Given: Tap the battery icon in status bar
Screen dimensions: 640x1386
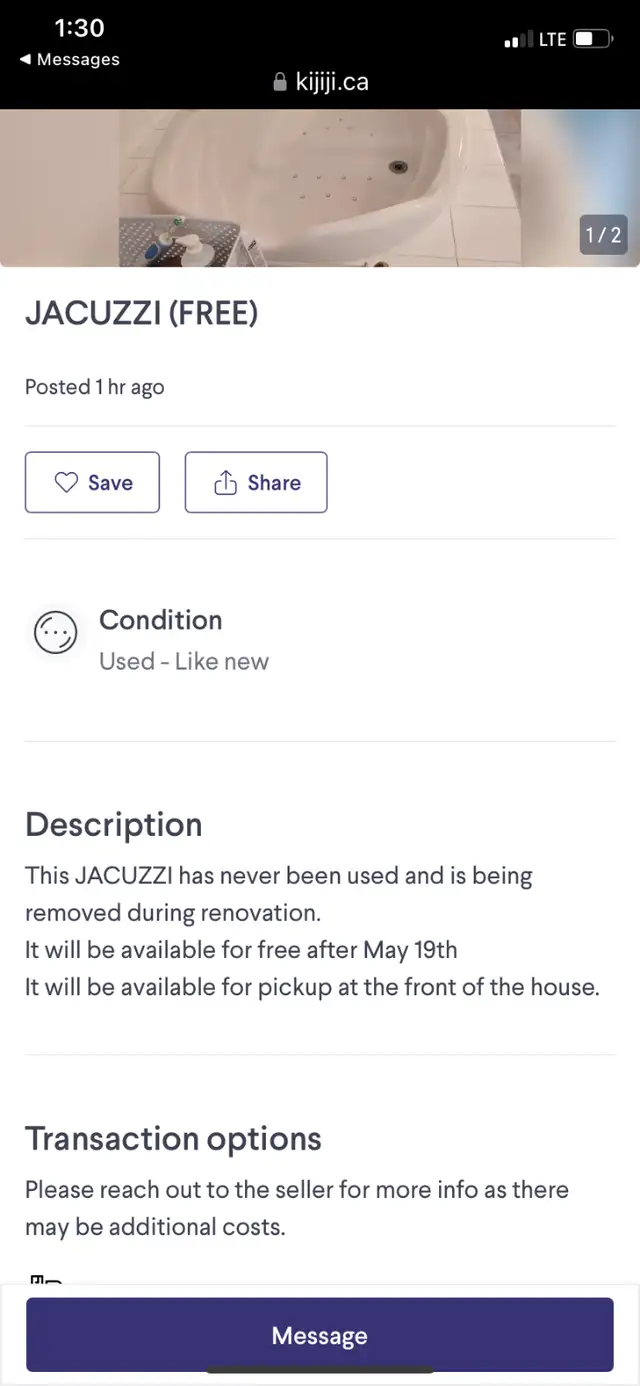Looking at the screenshot, I should coord(592,40).
